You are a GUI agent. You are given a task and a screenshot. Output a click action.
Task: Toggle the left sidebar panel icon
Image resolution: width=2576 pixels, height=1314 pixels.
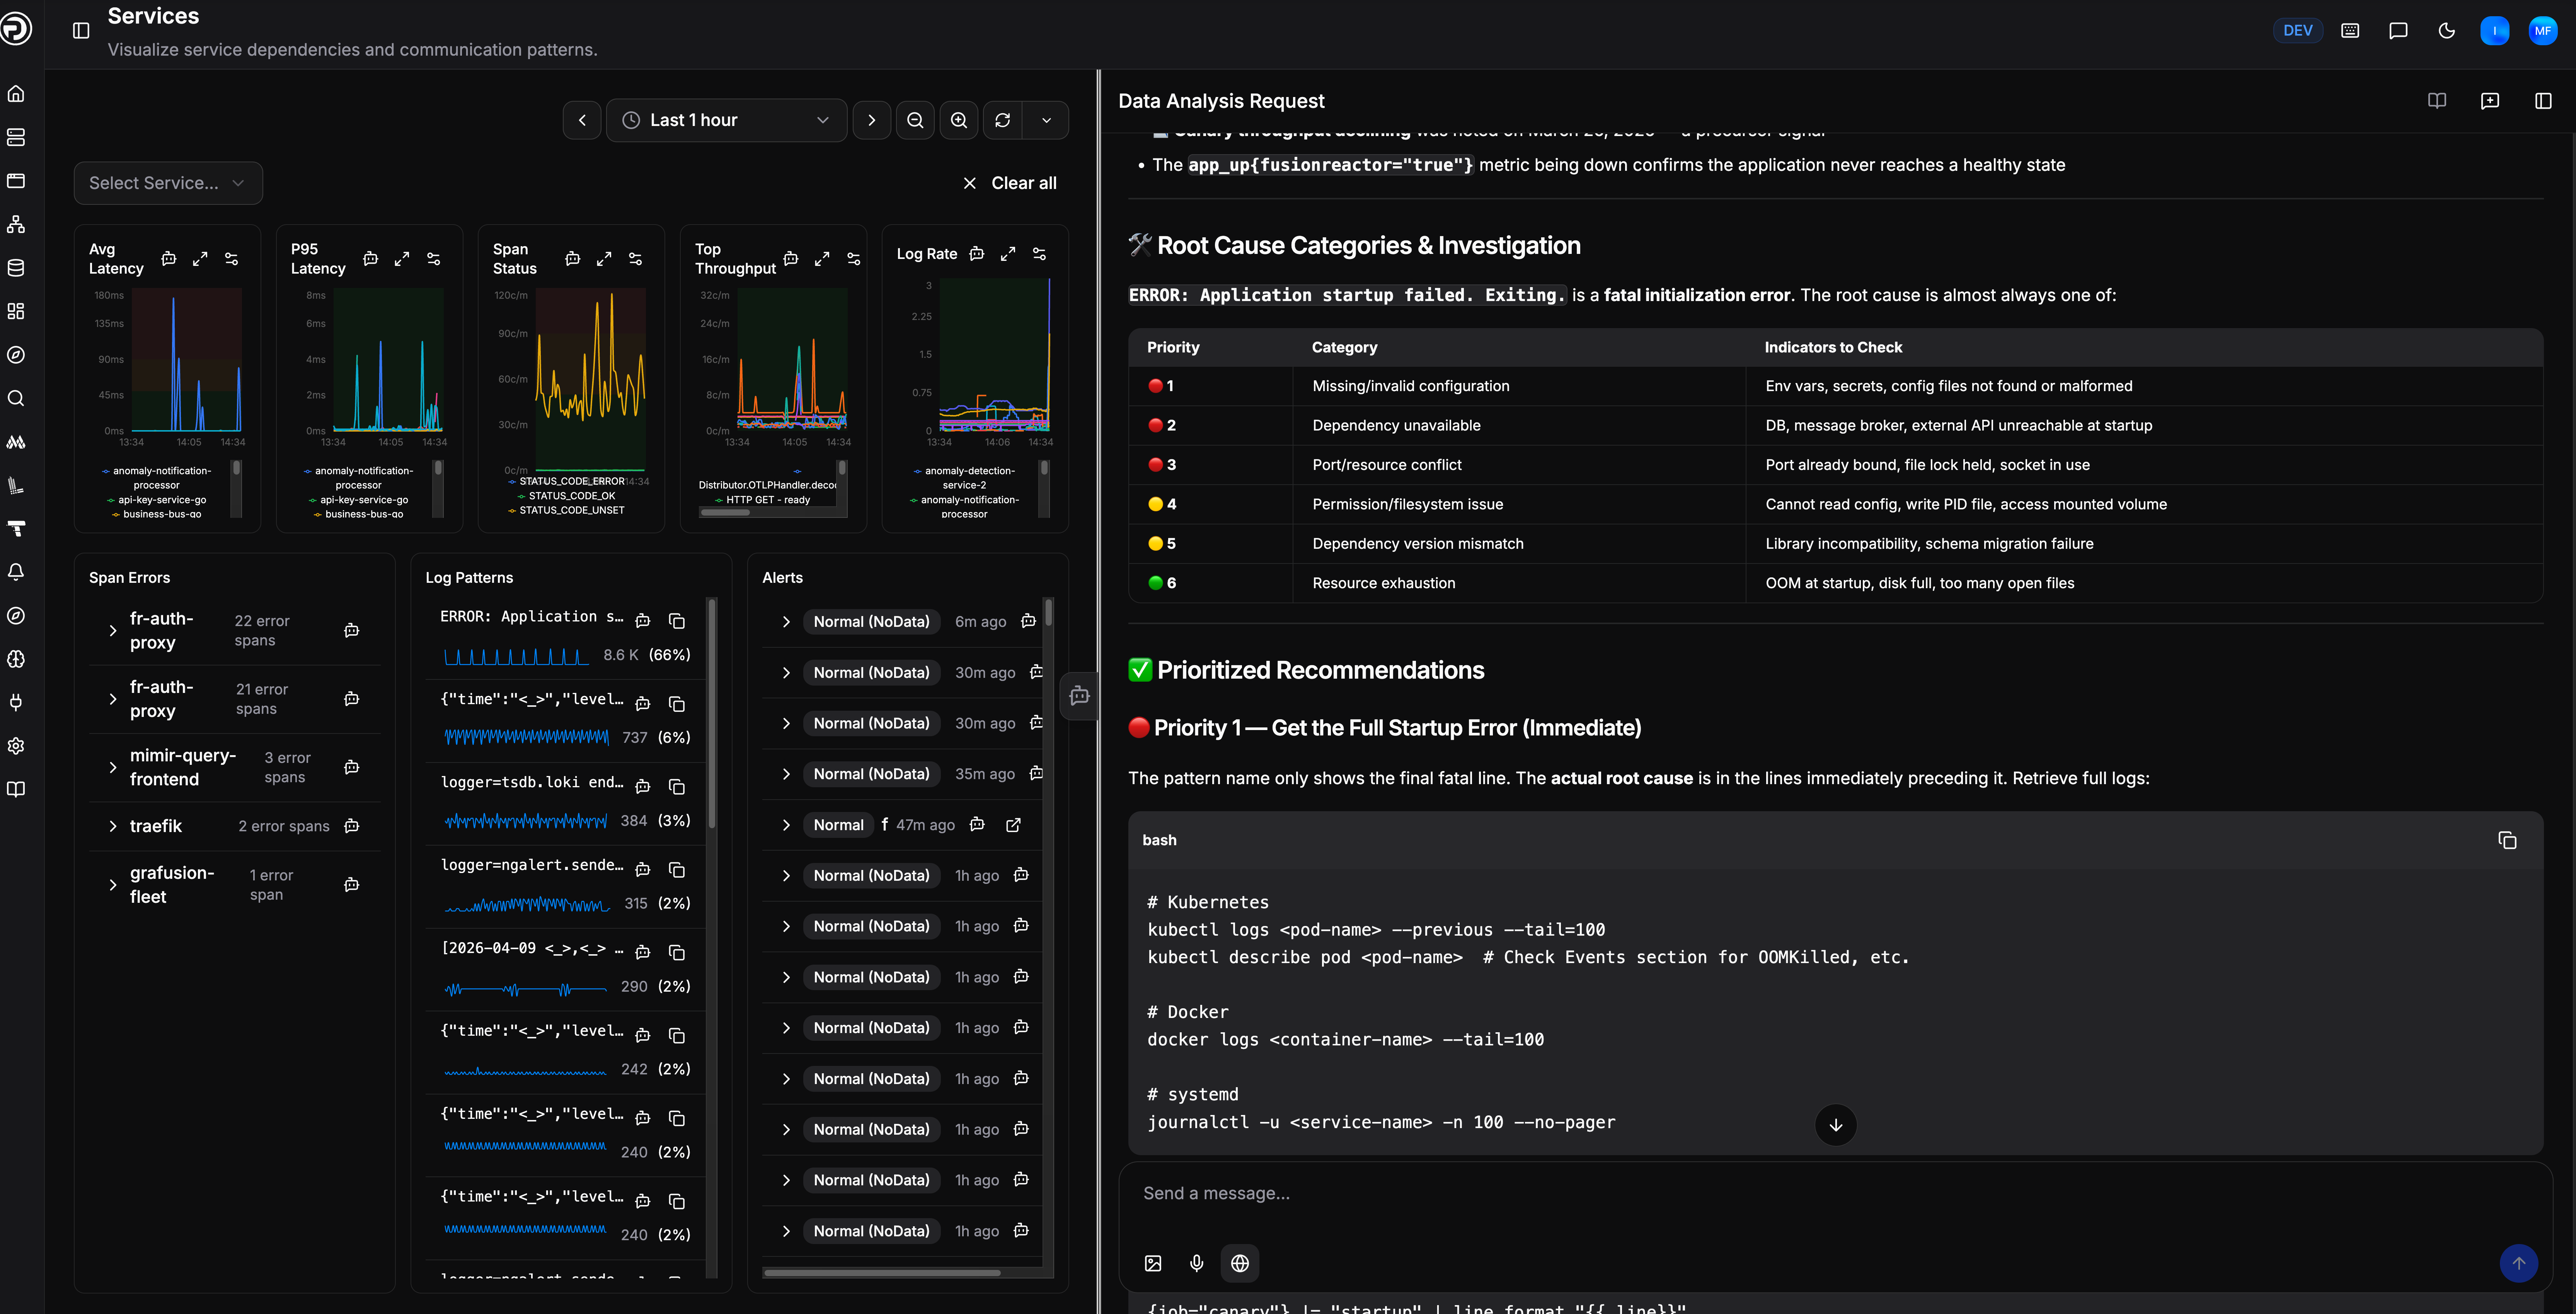click(81, 30)
